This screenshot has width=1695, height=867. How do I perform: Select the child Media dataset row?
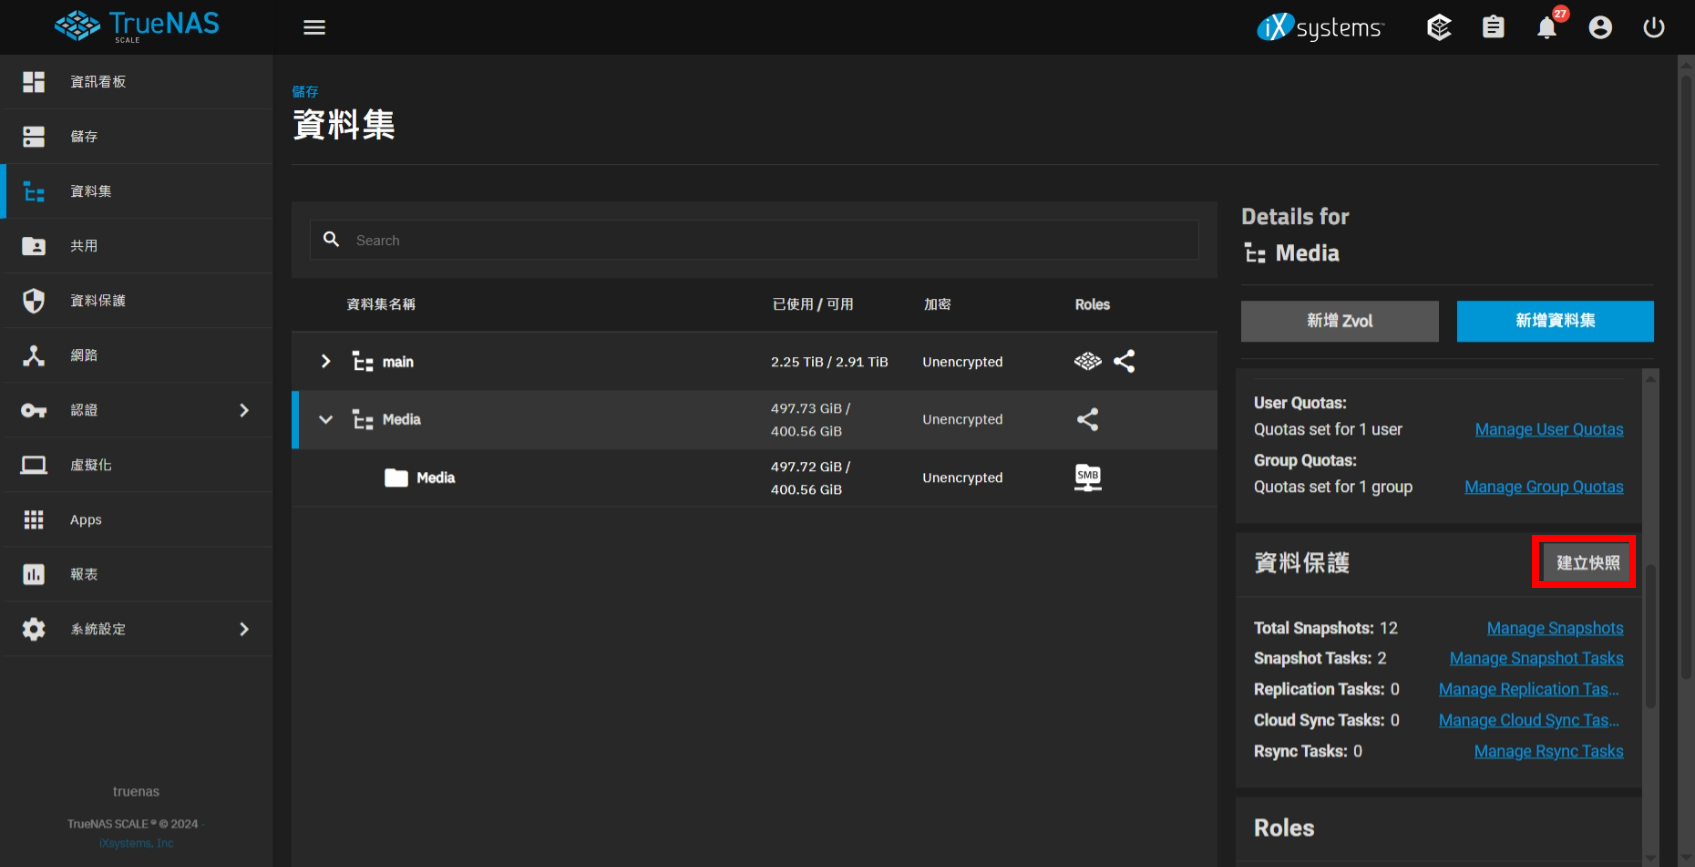pos(600,478)
